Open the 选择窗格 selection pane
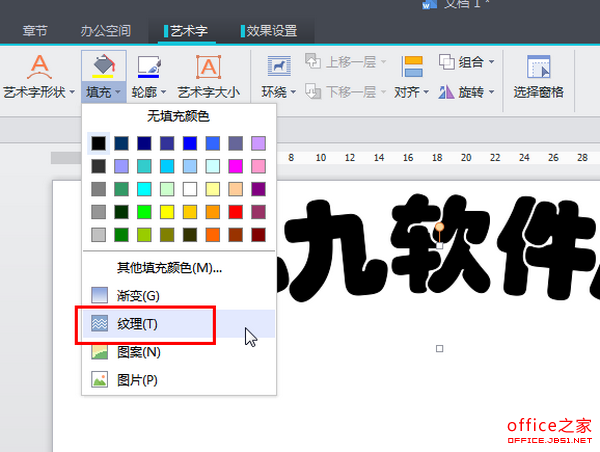Viewport: 600px width, 452px height. point(539,66)
